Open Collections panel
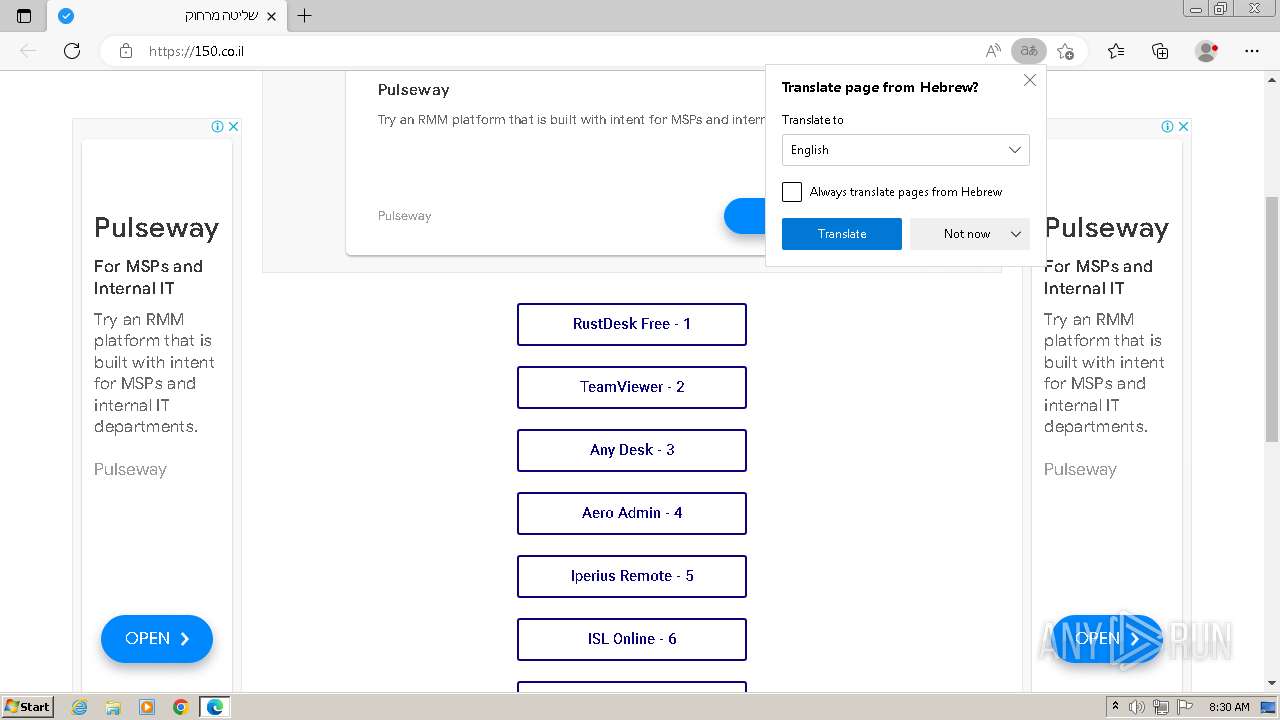Screen dimensions: 1280x720 pyautogui.click(x=1160, y=51)
